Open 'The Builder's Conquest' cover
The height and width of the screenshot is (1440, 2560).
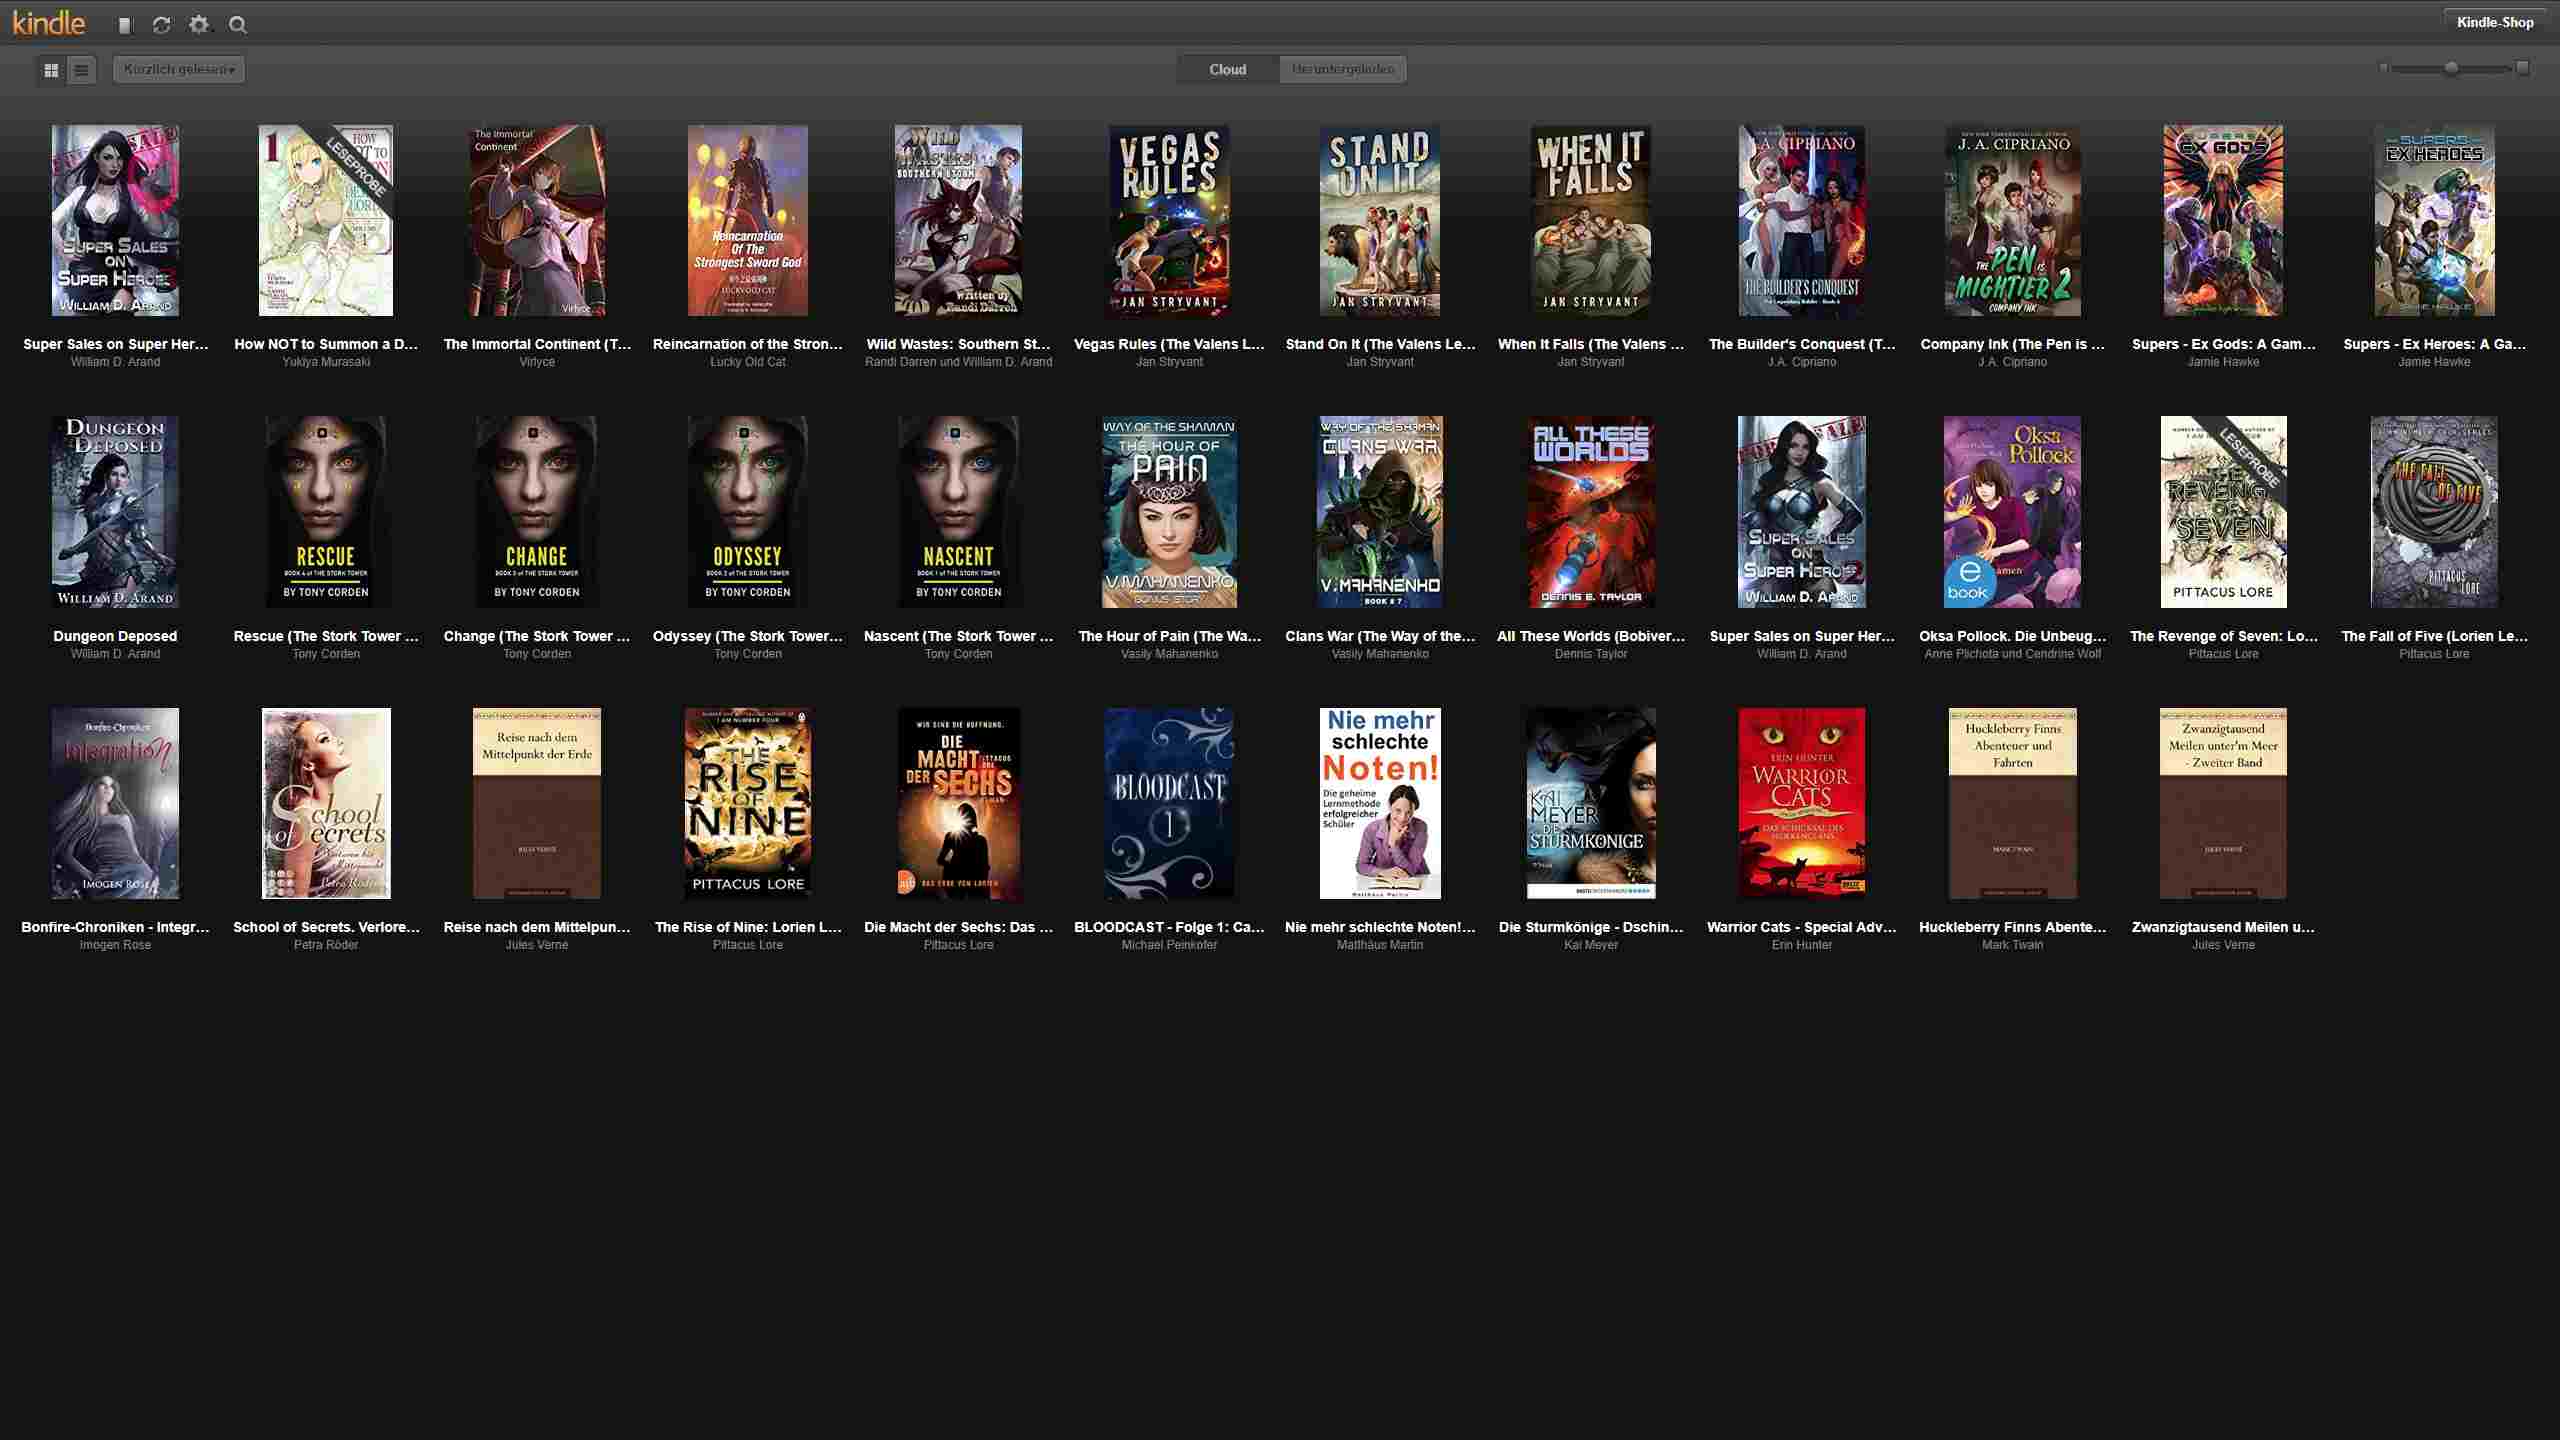tap(1802, 220)
